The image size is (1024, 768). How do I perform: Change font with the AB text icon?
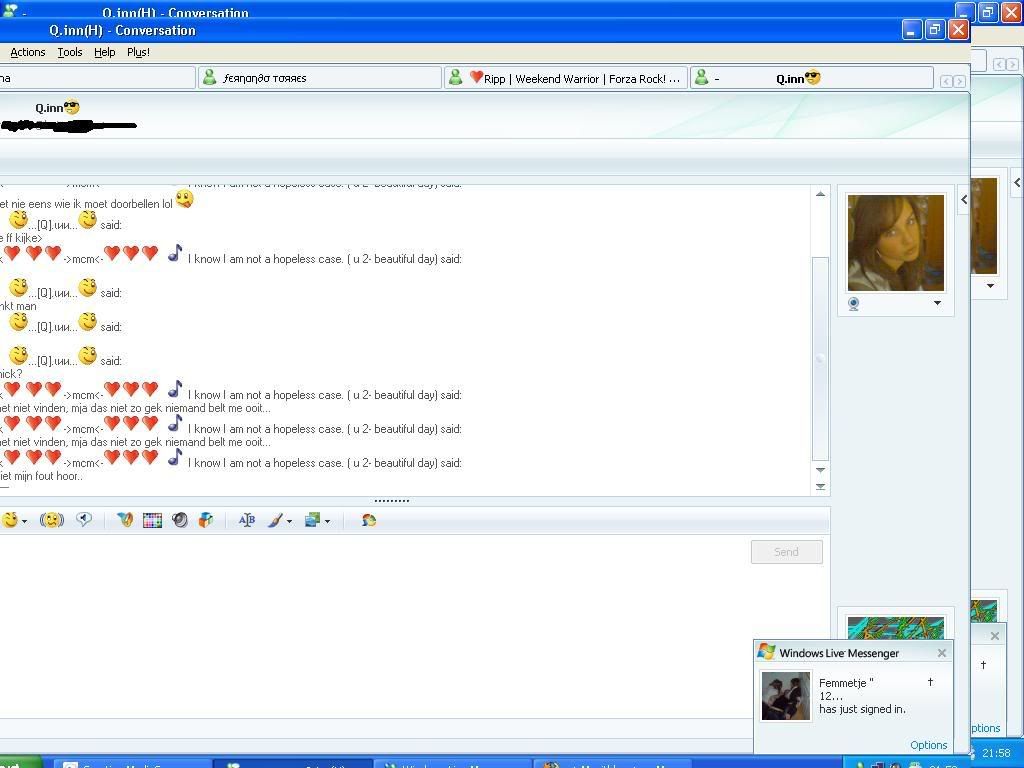pyautogui.click(x=247, y=520)
